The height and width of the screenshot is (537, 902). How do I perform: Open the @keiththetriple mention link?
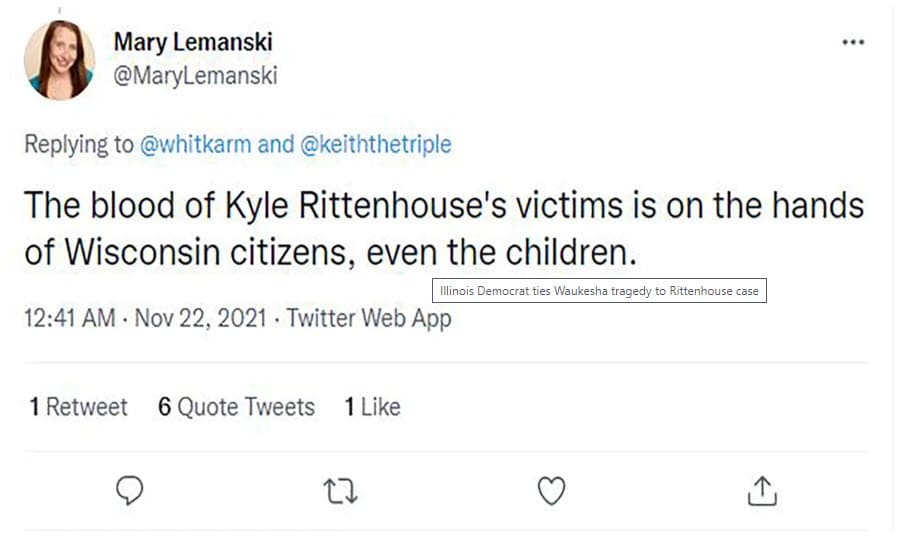[x=376, y=144]
